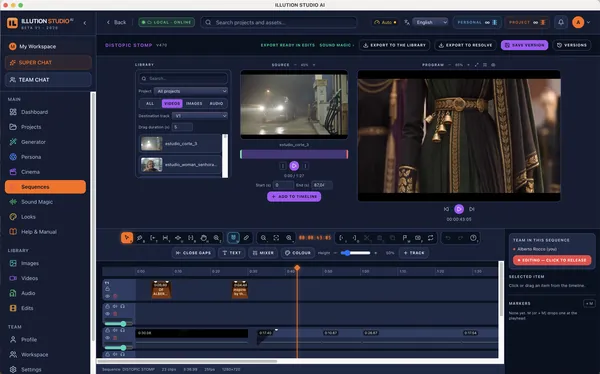The height and width of the screenshot is (374, 600).
Task: Activate the hand pan tool
Action: click(204, 238)
